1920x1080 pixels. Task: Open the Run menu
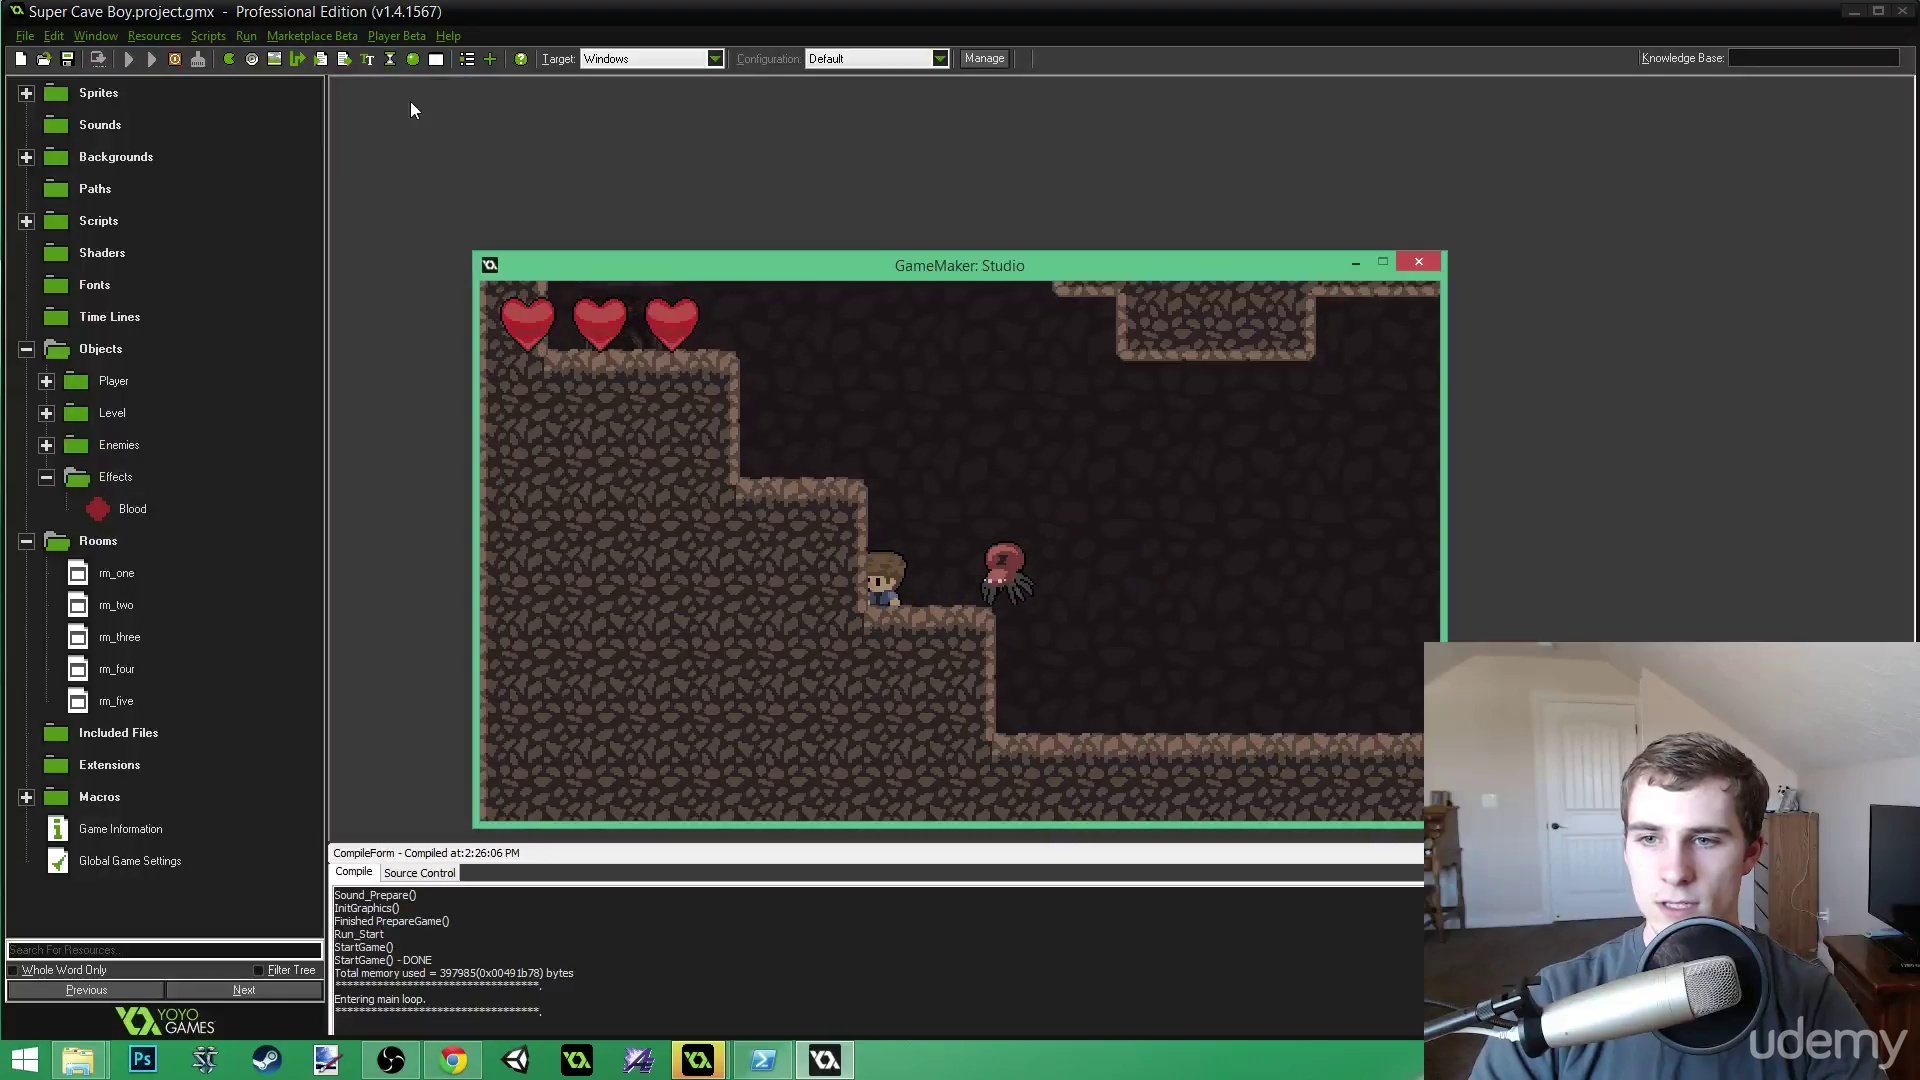pos(246,36)
